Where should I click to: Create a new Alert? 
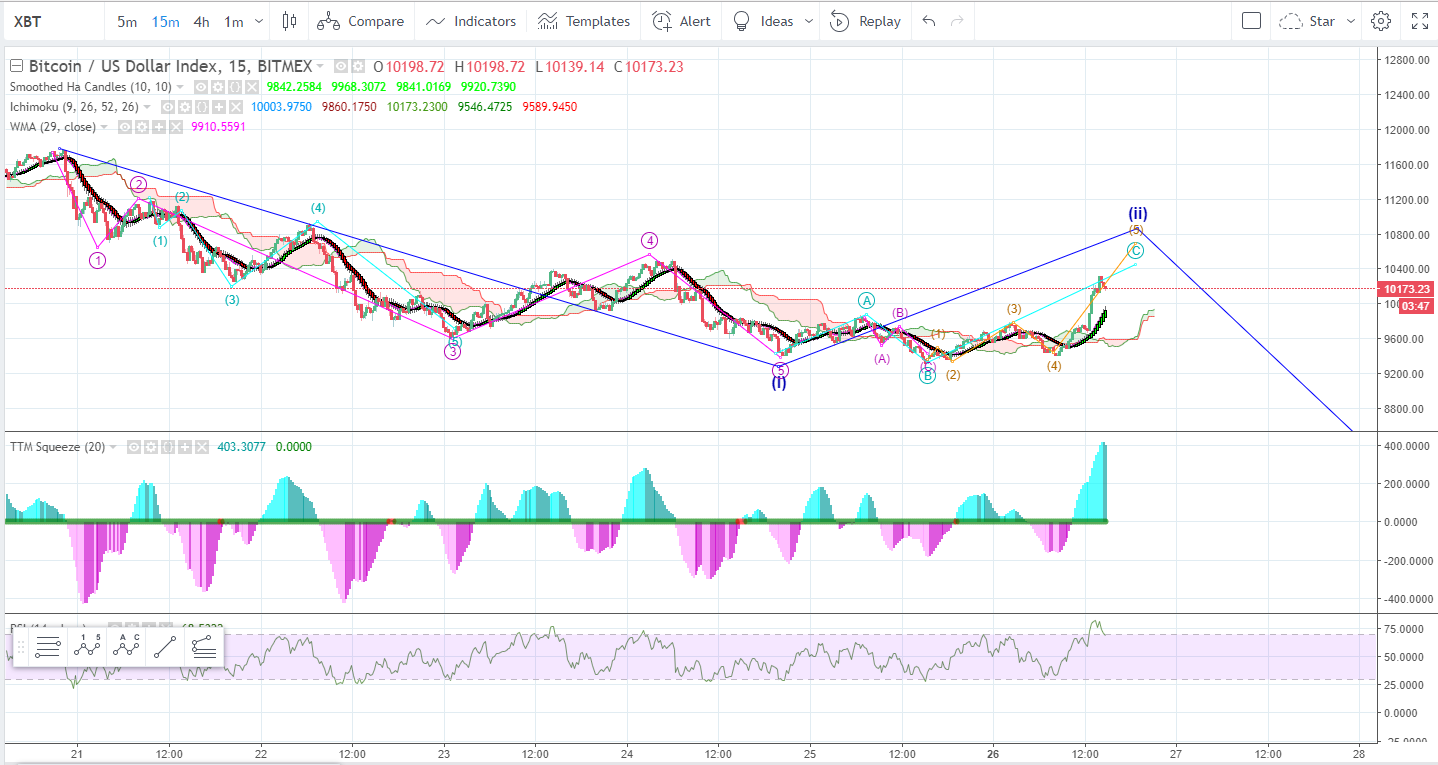pyautogui.click(x=682, y=21)
